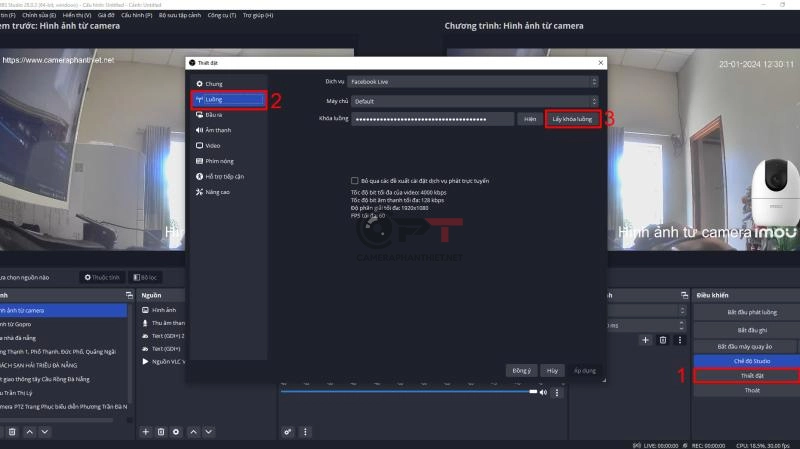Open the Hiển thị (V) menu
The height and width of the screenshot is (449, 800).
pyautogui.click(x=77, y=15)
